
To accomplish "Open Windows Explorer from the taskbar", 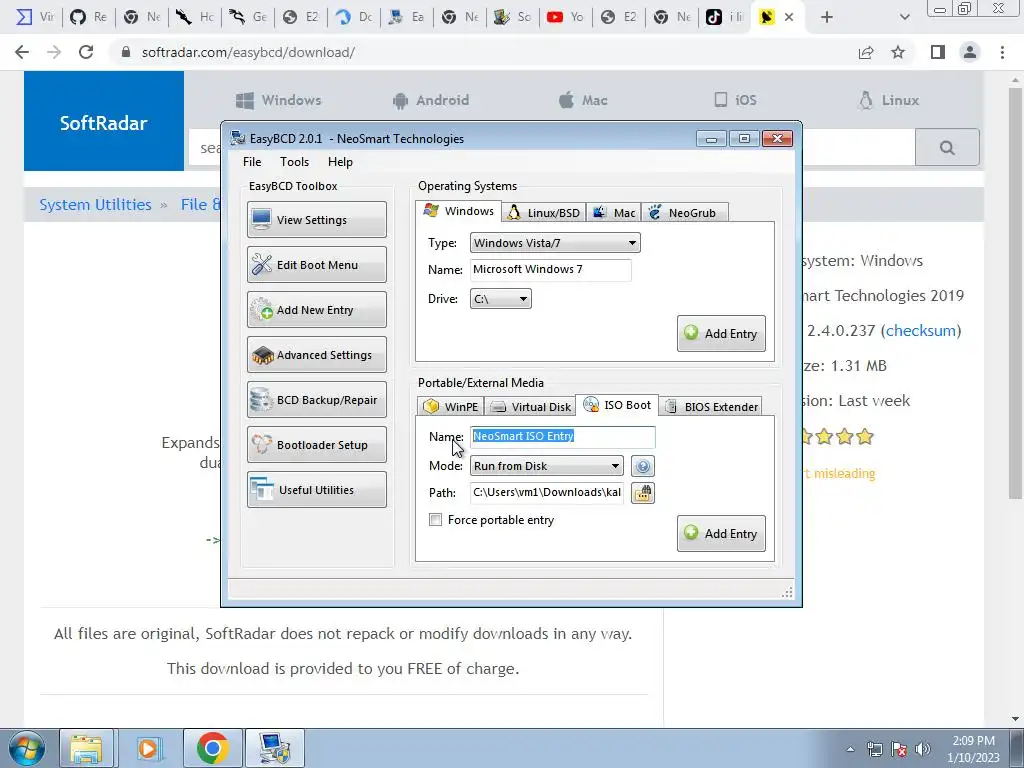I will (87, 748).
